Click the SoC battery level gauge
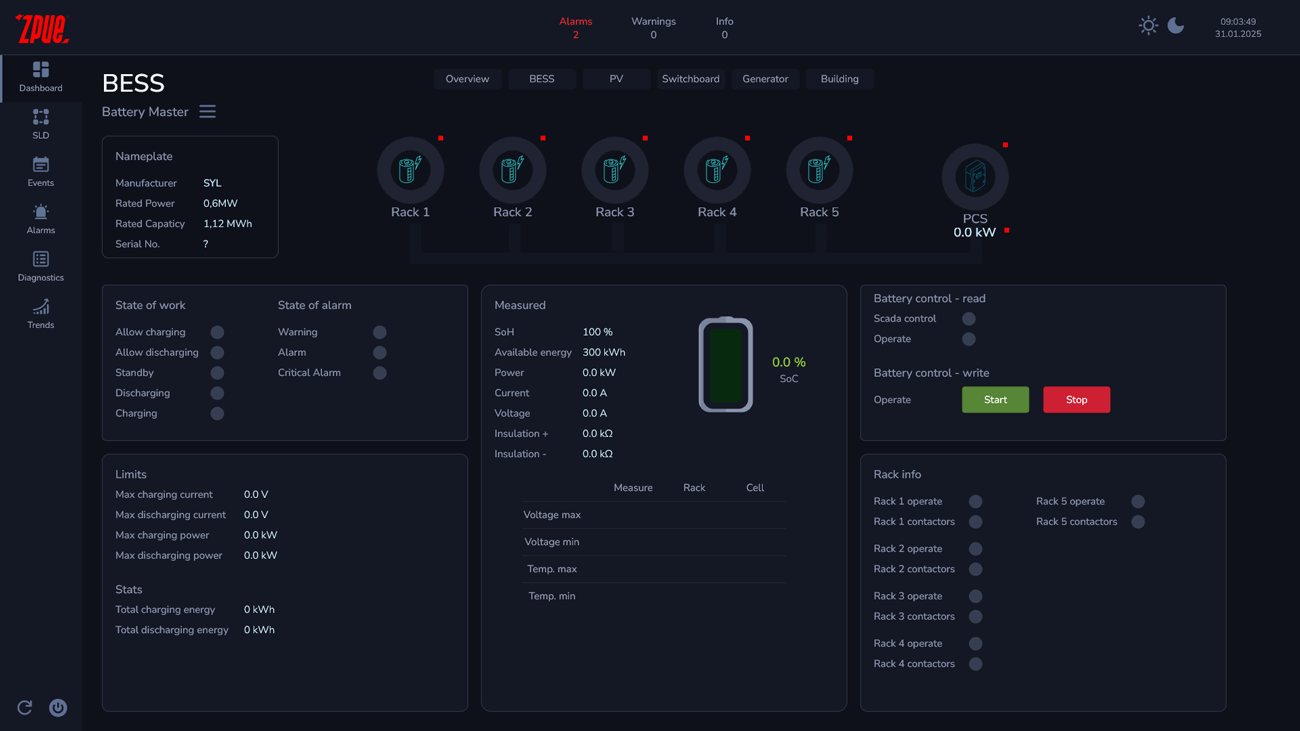Viewport: 1300px width, 731px height. coord(725,365)
